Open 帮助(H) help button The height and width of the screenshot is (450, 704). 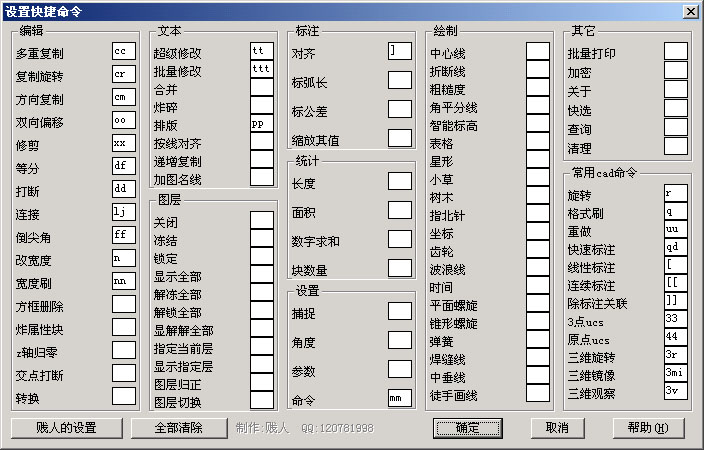647,428
